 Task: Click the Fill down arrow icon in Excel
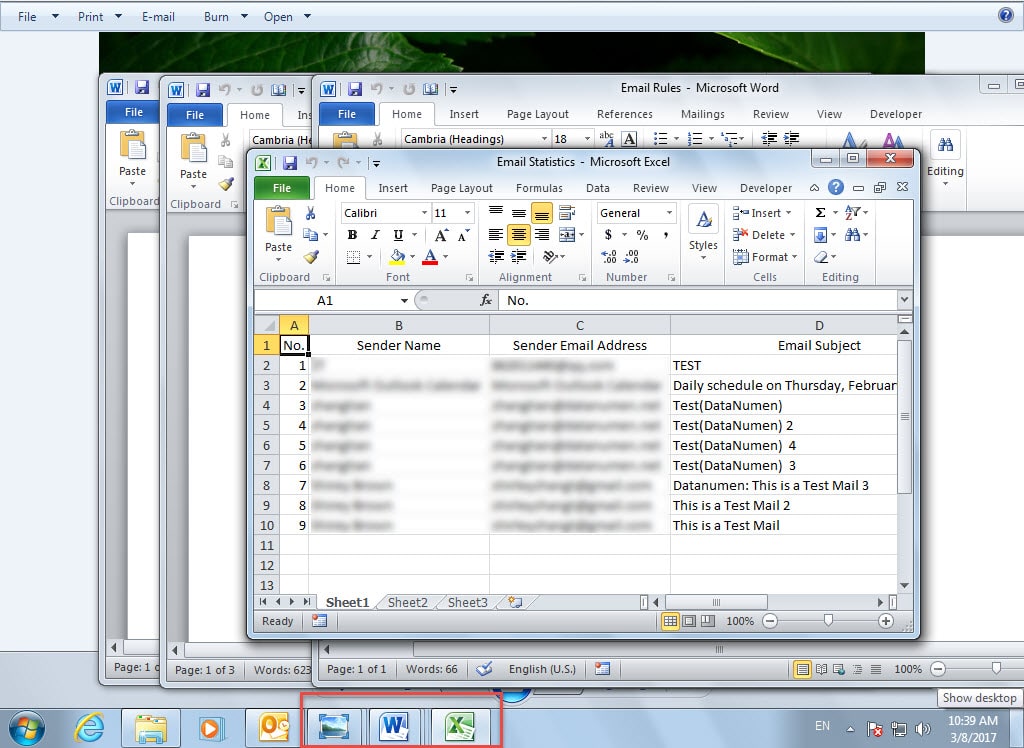[x=820, y=235]
